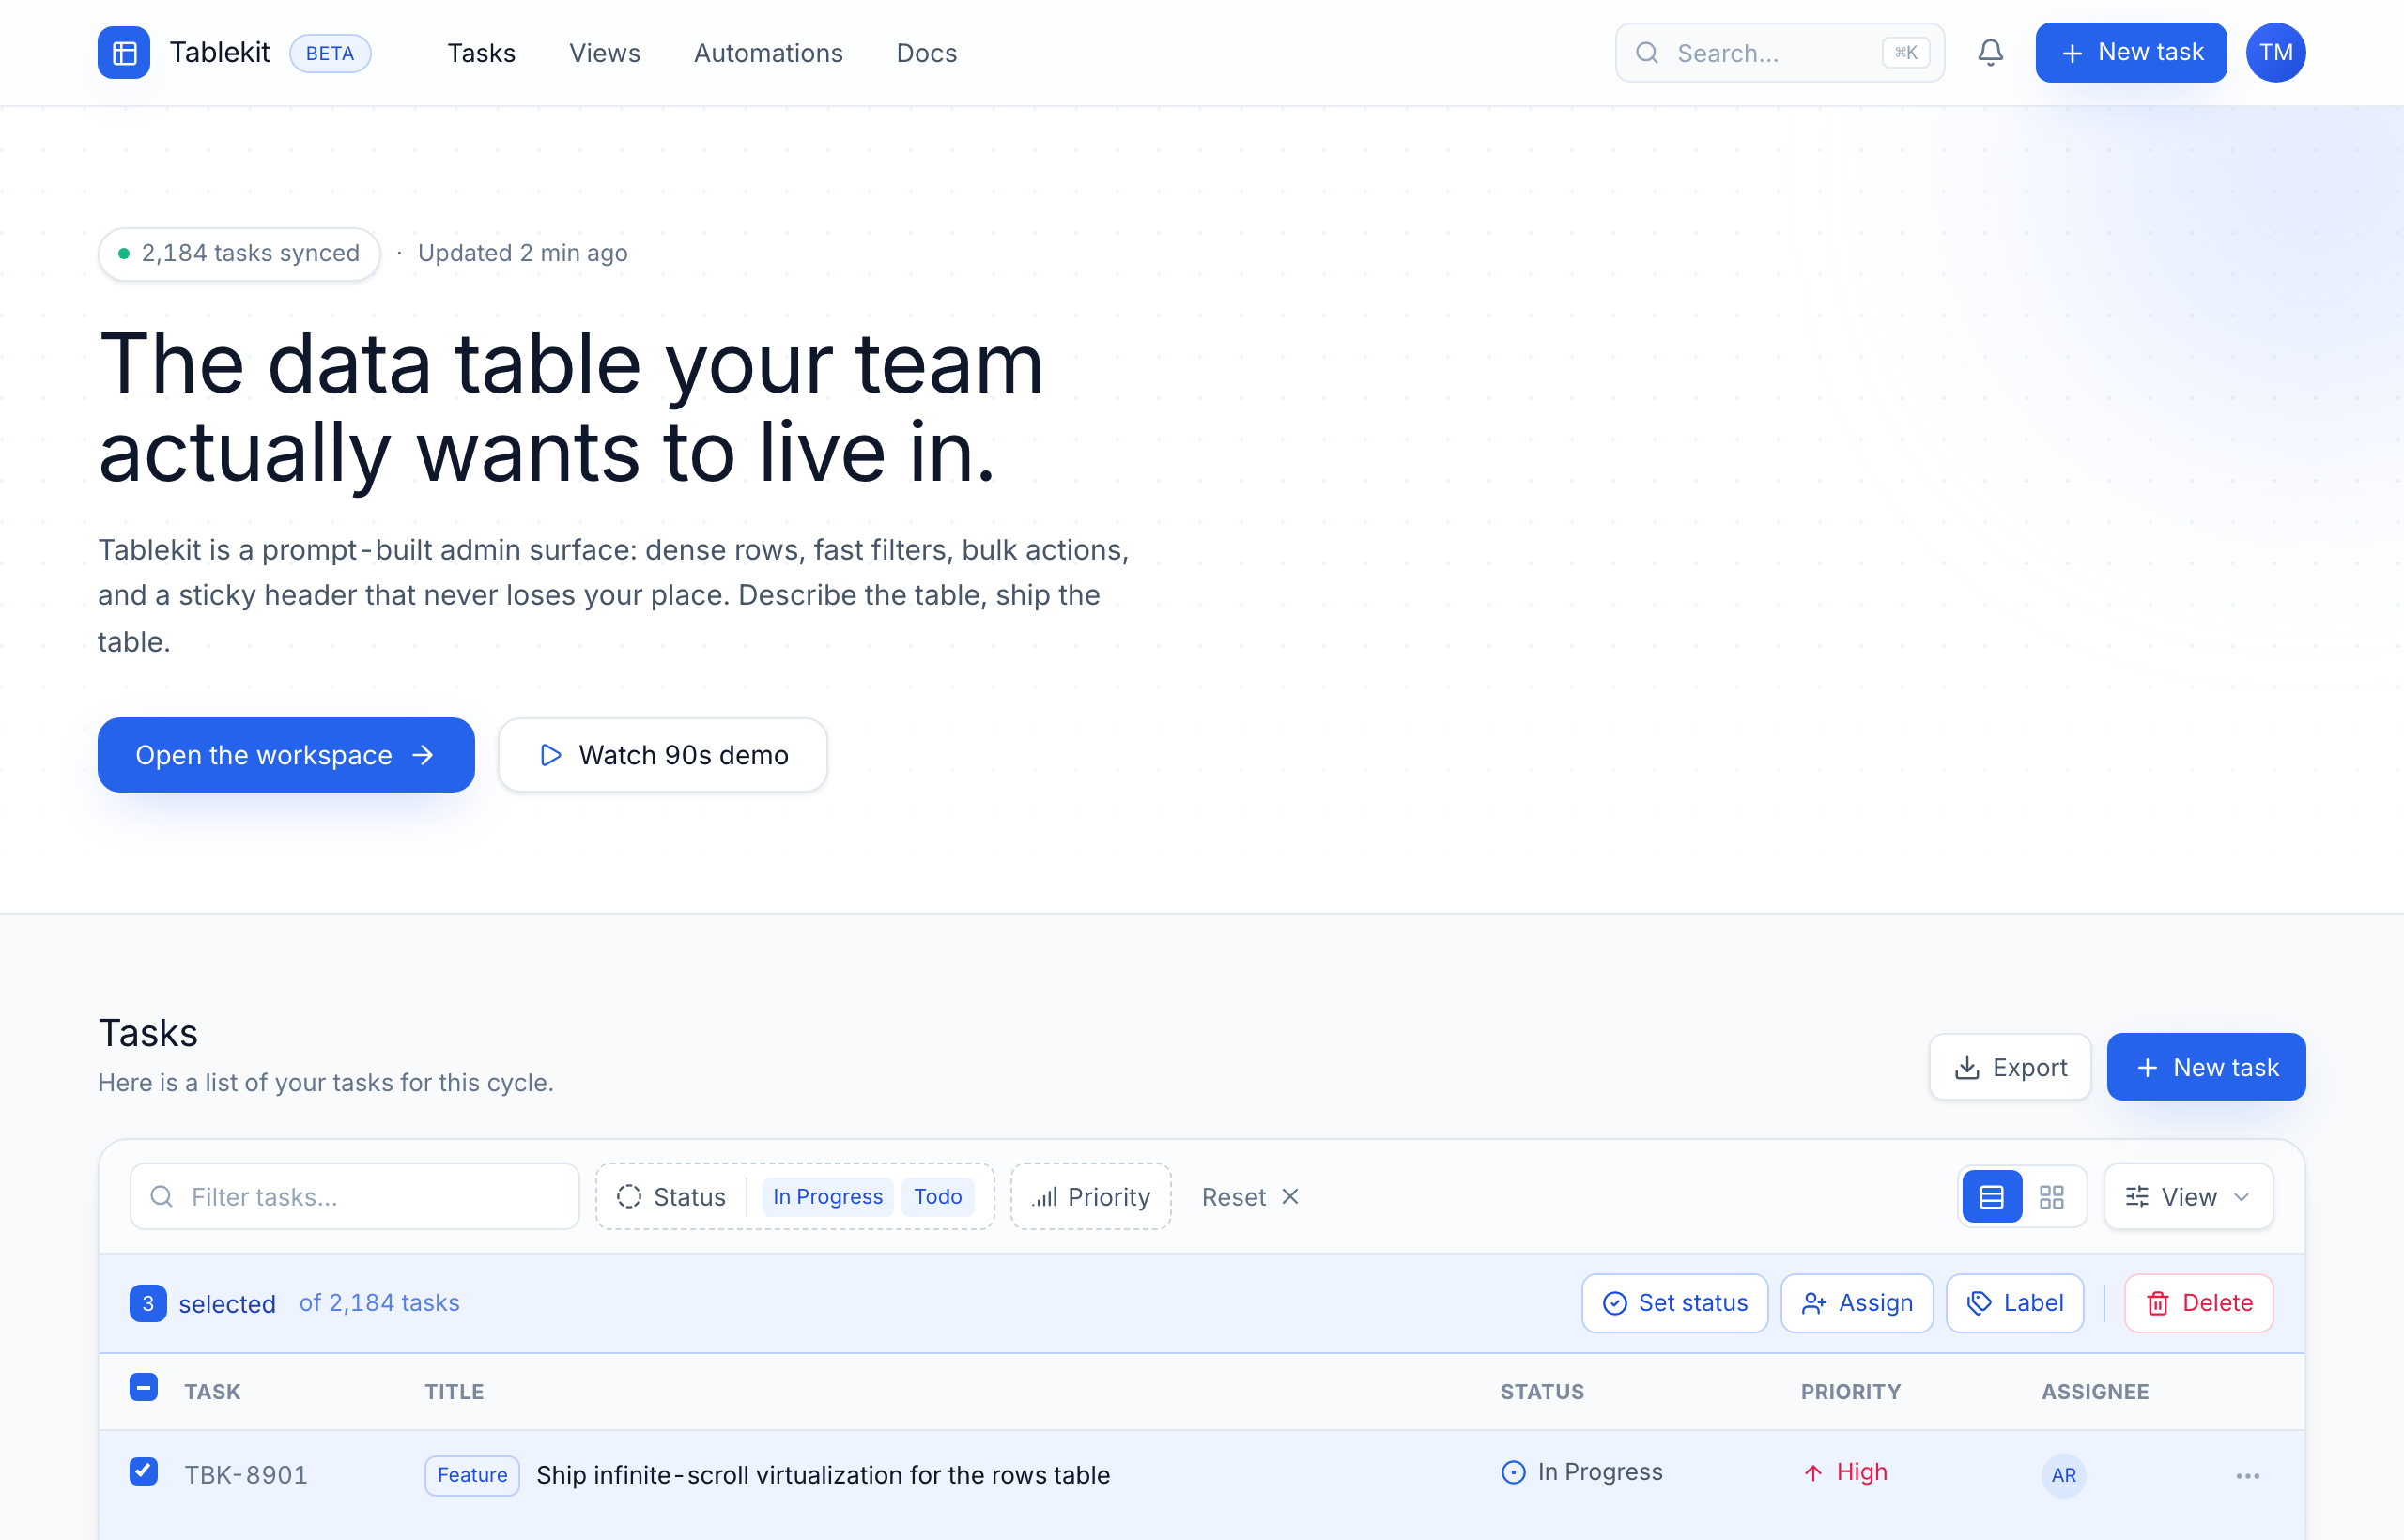The height and width of the screenshot is (1540, 2404).
Task: Switch to list layout view icon
Action: click(1991, 1197)
